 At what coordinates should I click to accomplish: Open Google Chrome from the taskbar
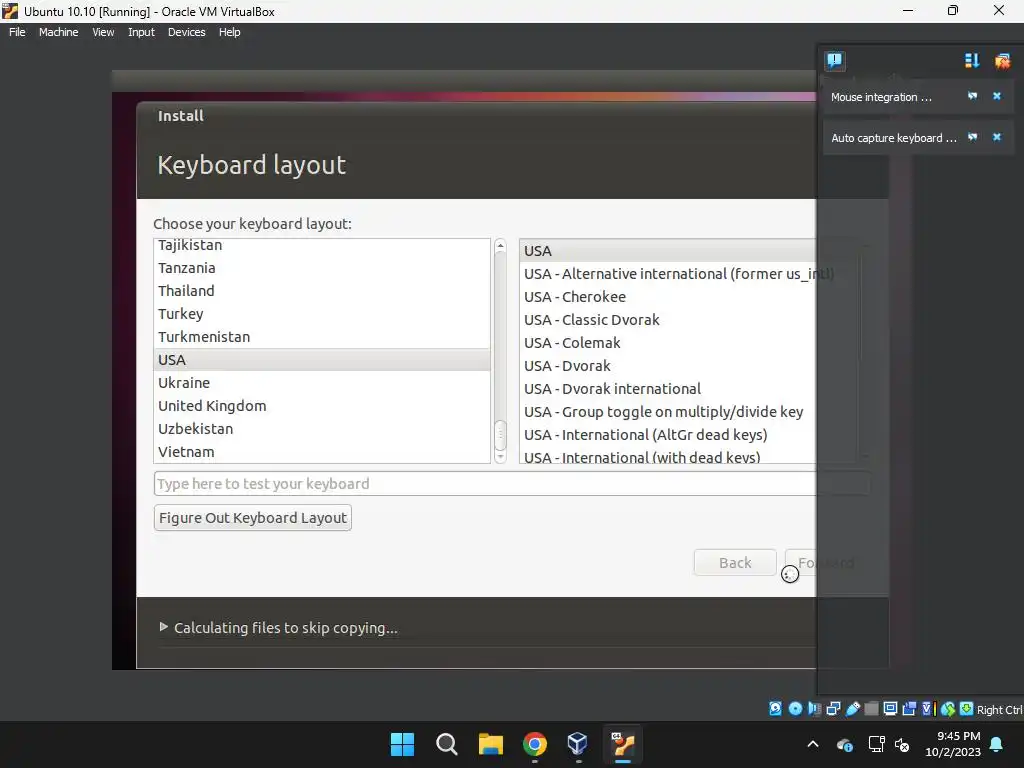tap(535, 744)
